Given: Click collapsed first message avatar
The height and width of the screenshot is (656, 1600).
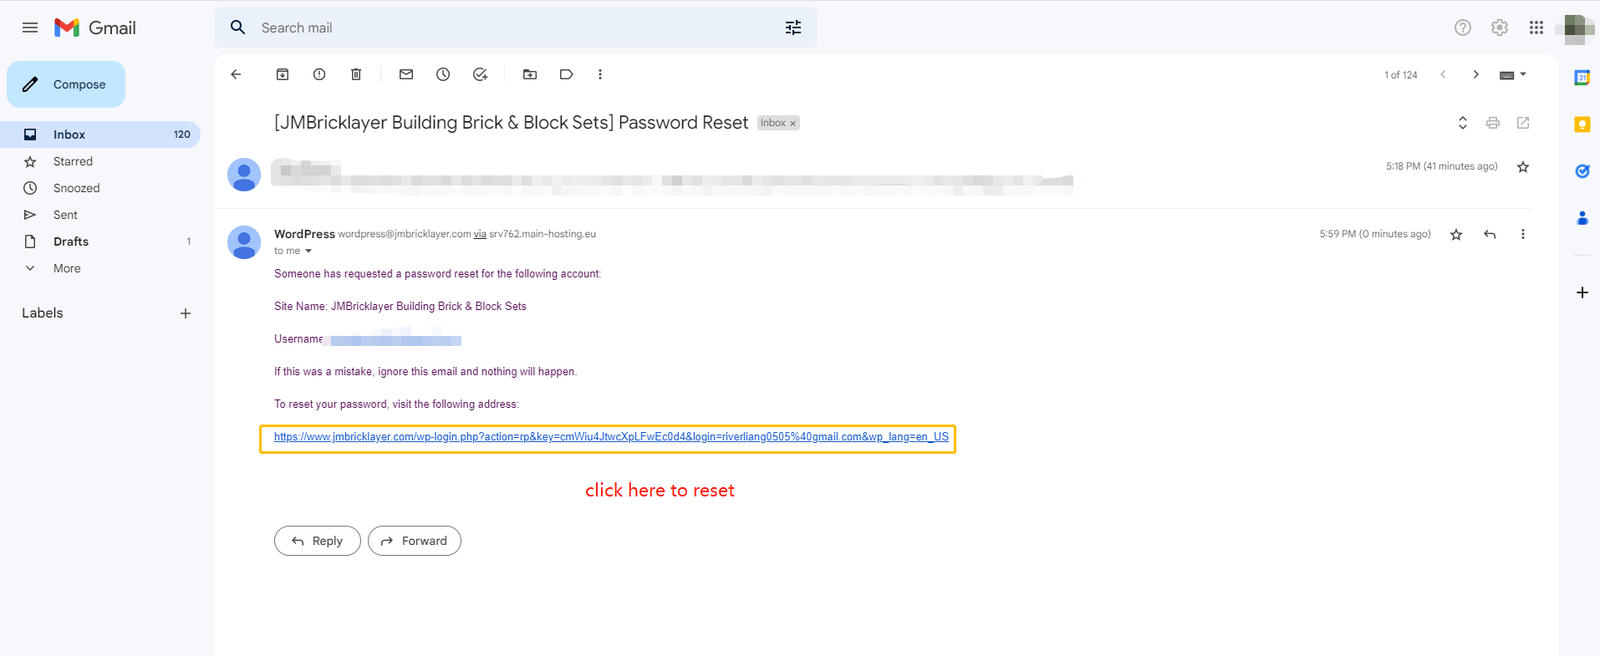Looking at the screenshot, I should click(x=244, y=174).
